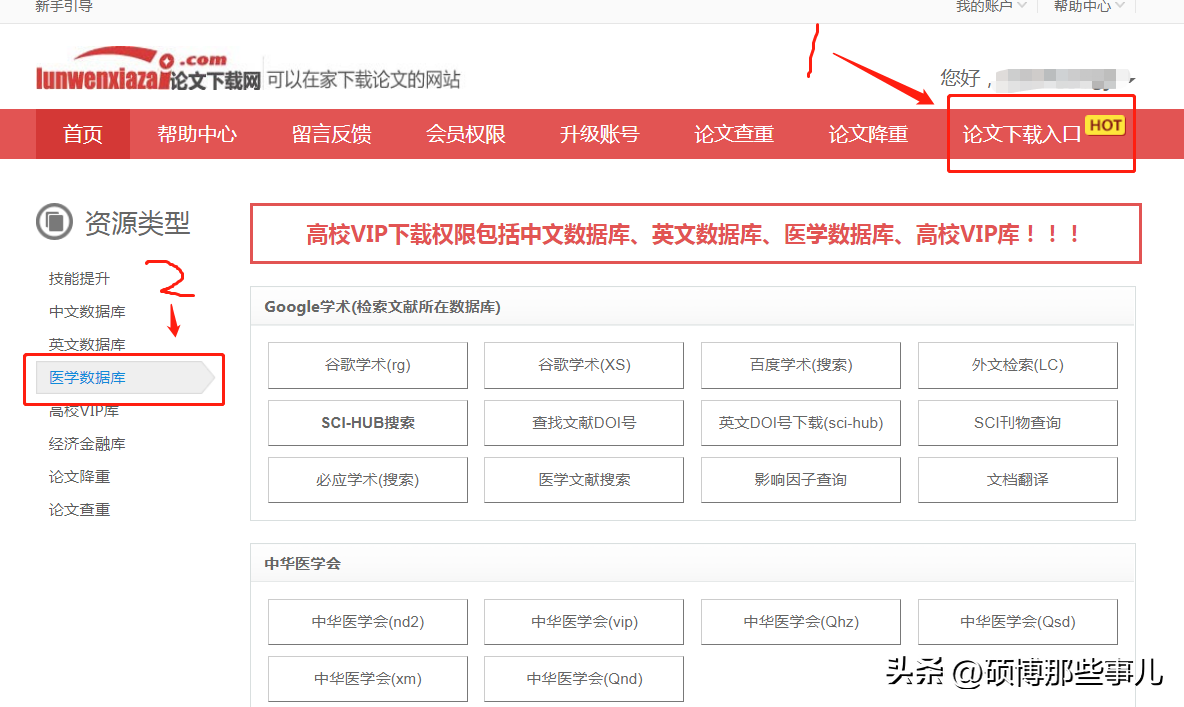Expand the 帮助中心 top dropdown
Viewport: 1184px width, 707px height.
[1089, 7]
